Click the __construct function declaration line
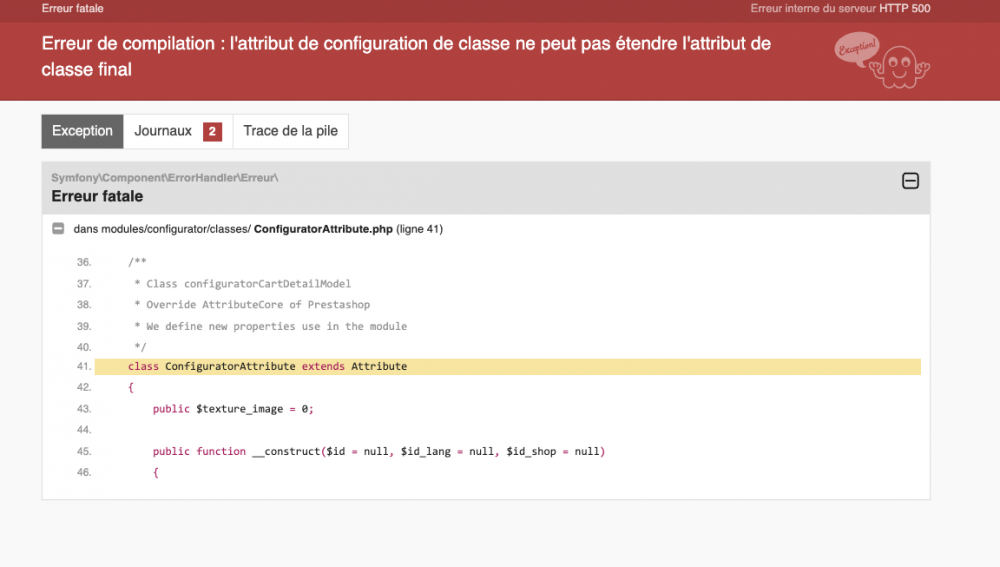 [x=379, y=451]
